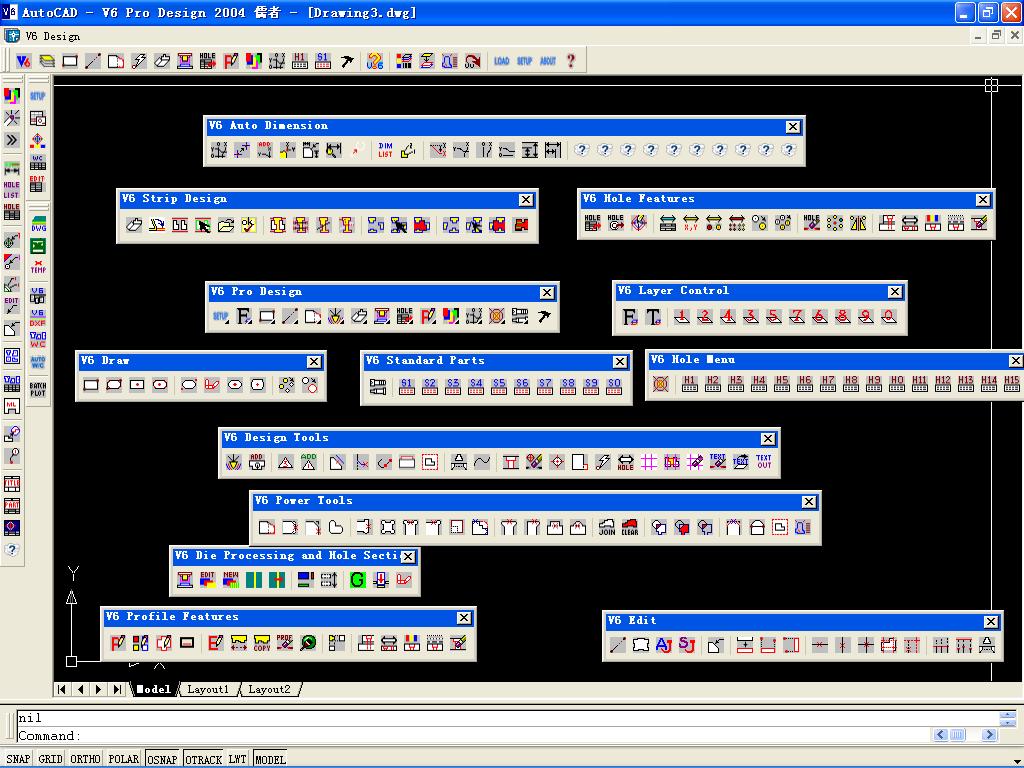
Task: Click the JOIN icon in V6 Power Tools
Action: (607, 527)
